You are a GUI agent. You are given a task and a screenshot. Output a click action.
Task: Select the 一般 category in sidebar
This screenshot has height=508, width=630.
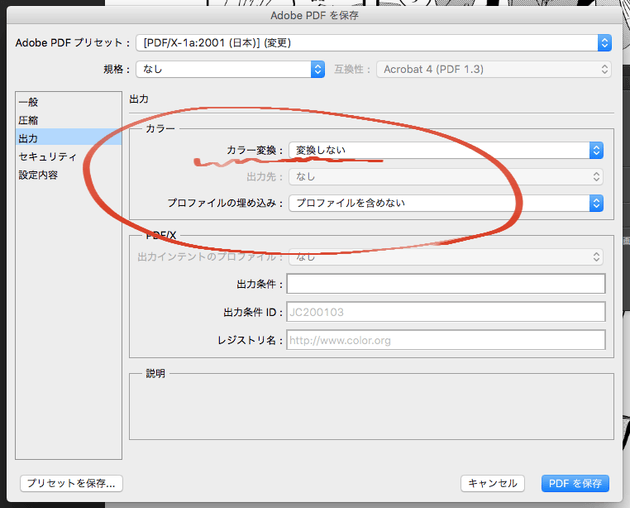point(68,102)
